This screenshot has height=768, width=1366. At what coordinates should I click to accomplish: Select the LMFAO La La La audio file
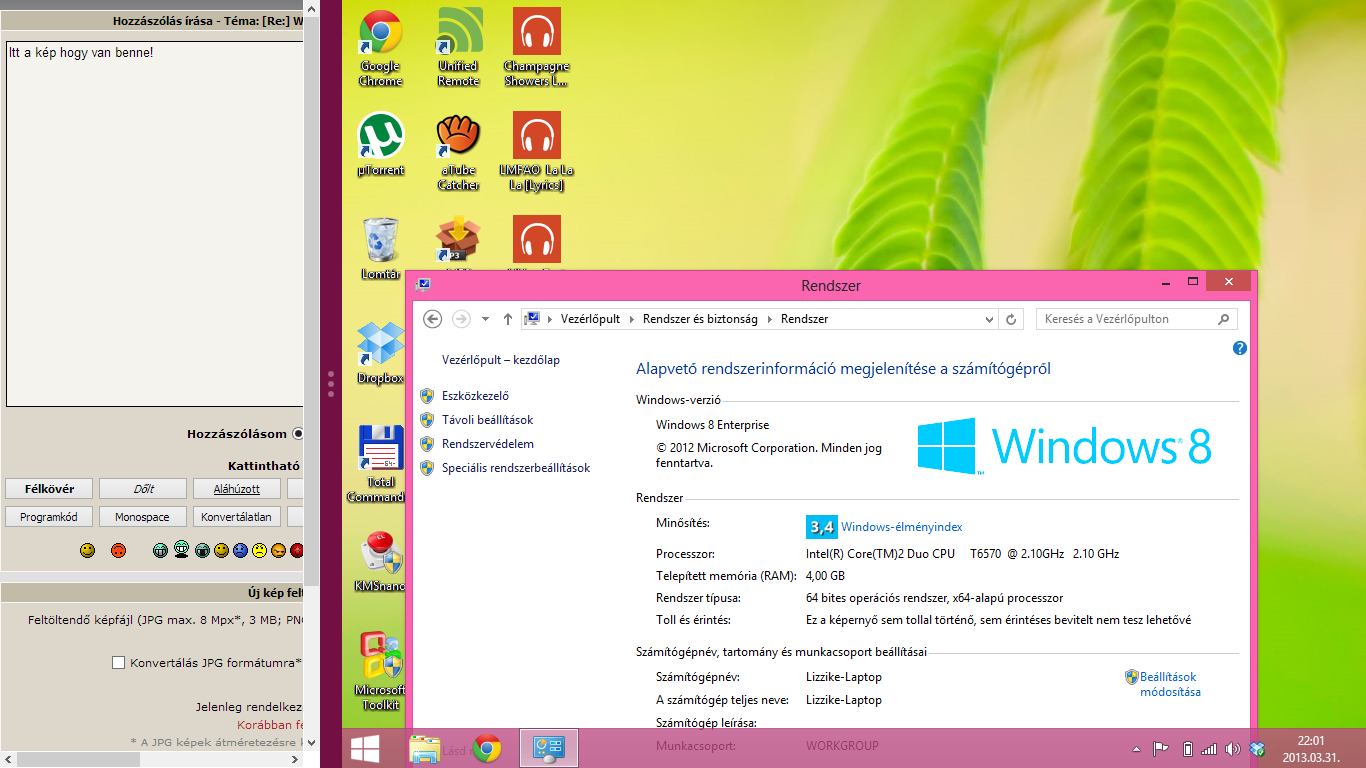[536, 151]
